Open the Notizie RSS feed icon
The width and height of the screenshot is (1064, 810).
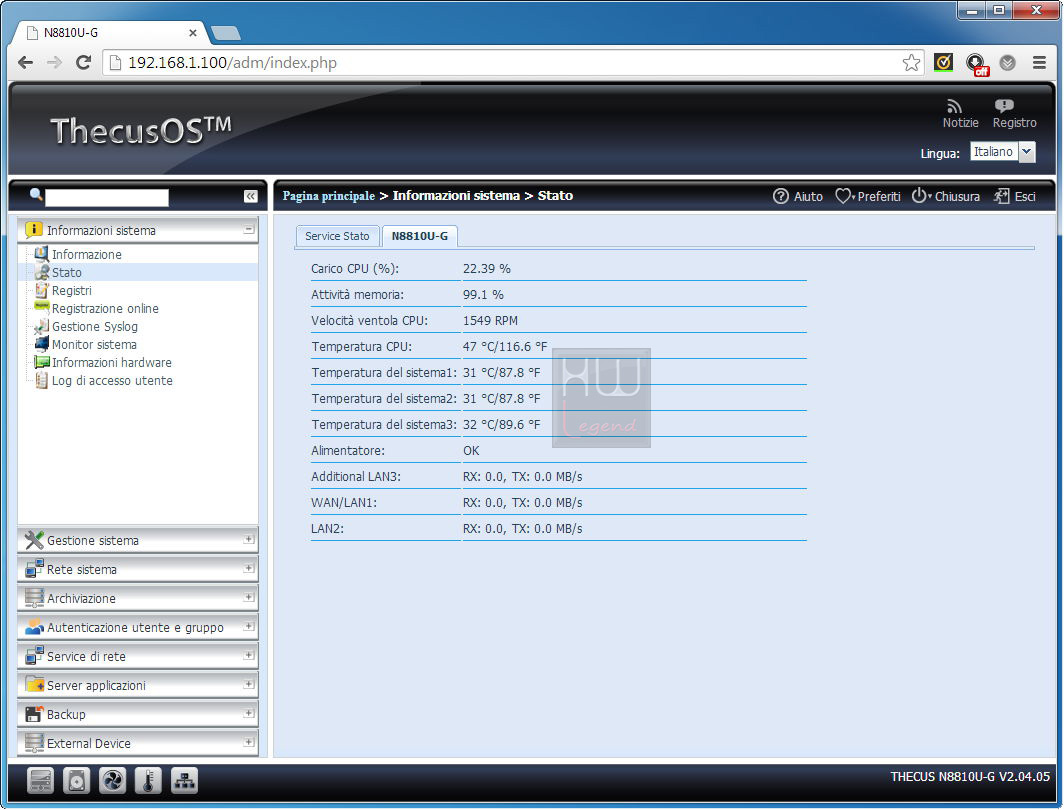955,107
